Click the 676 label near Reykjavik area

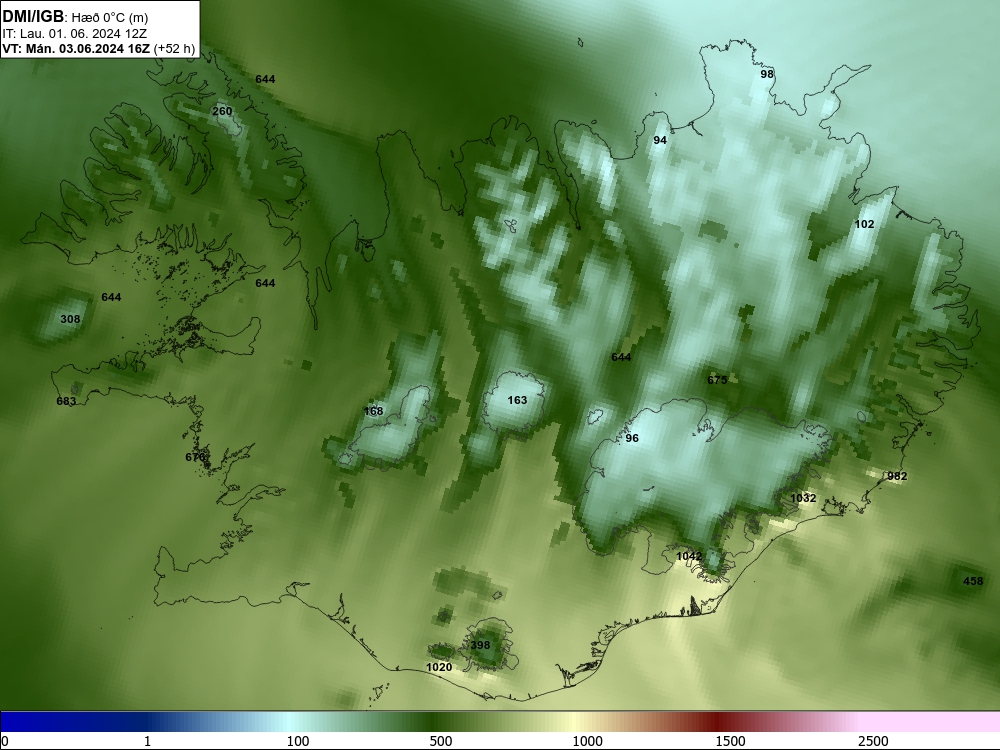click(195, 457)
